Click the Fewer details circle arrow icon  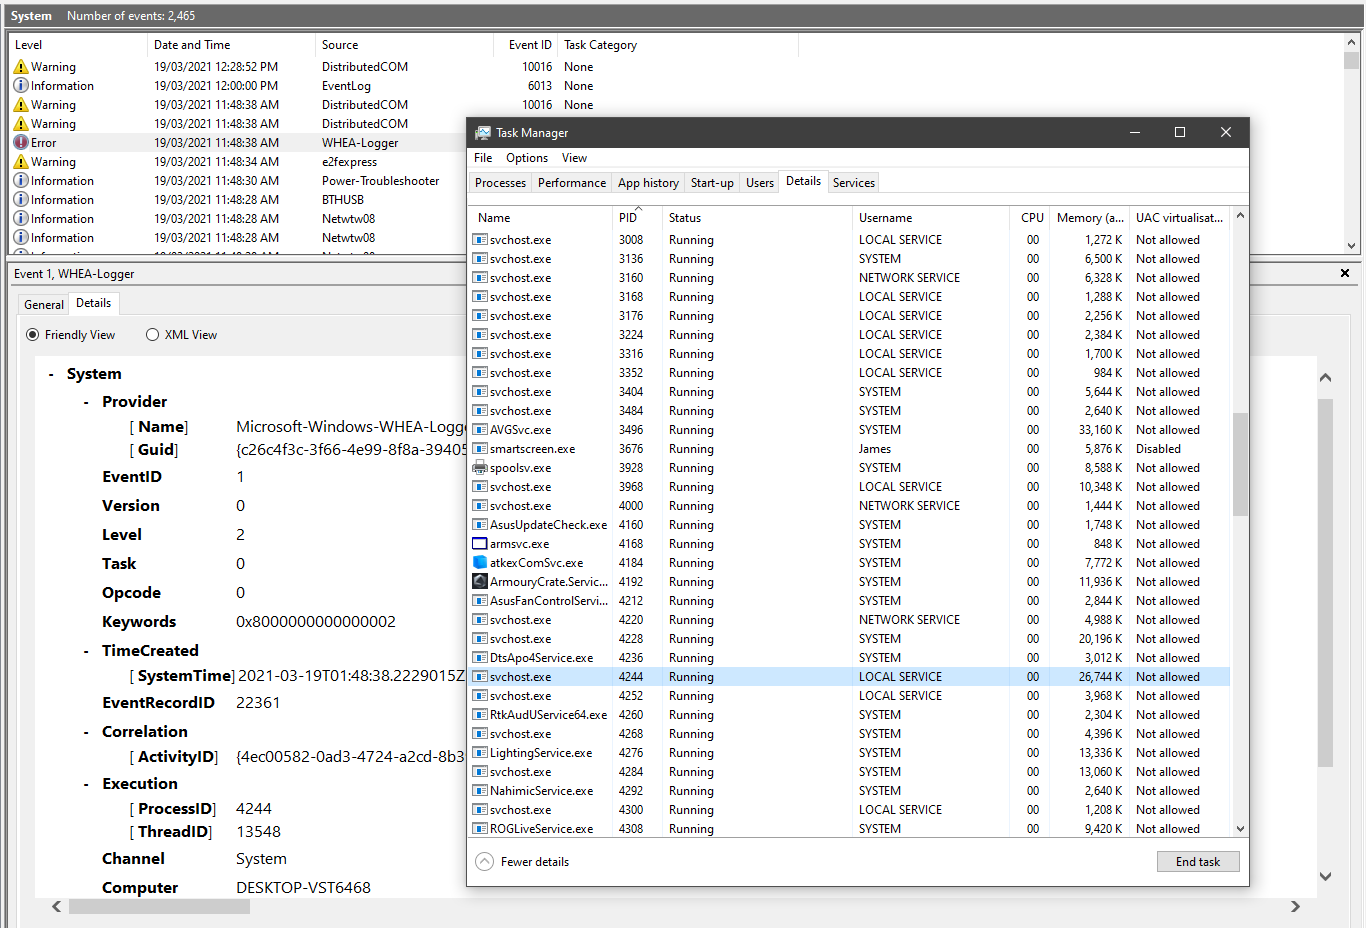pyautogui.click(x=485, y=862)
